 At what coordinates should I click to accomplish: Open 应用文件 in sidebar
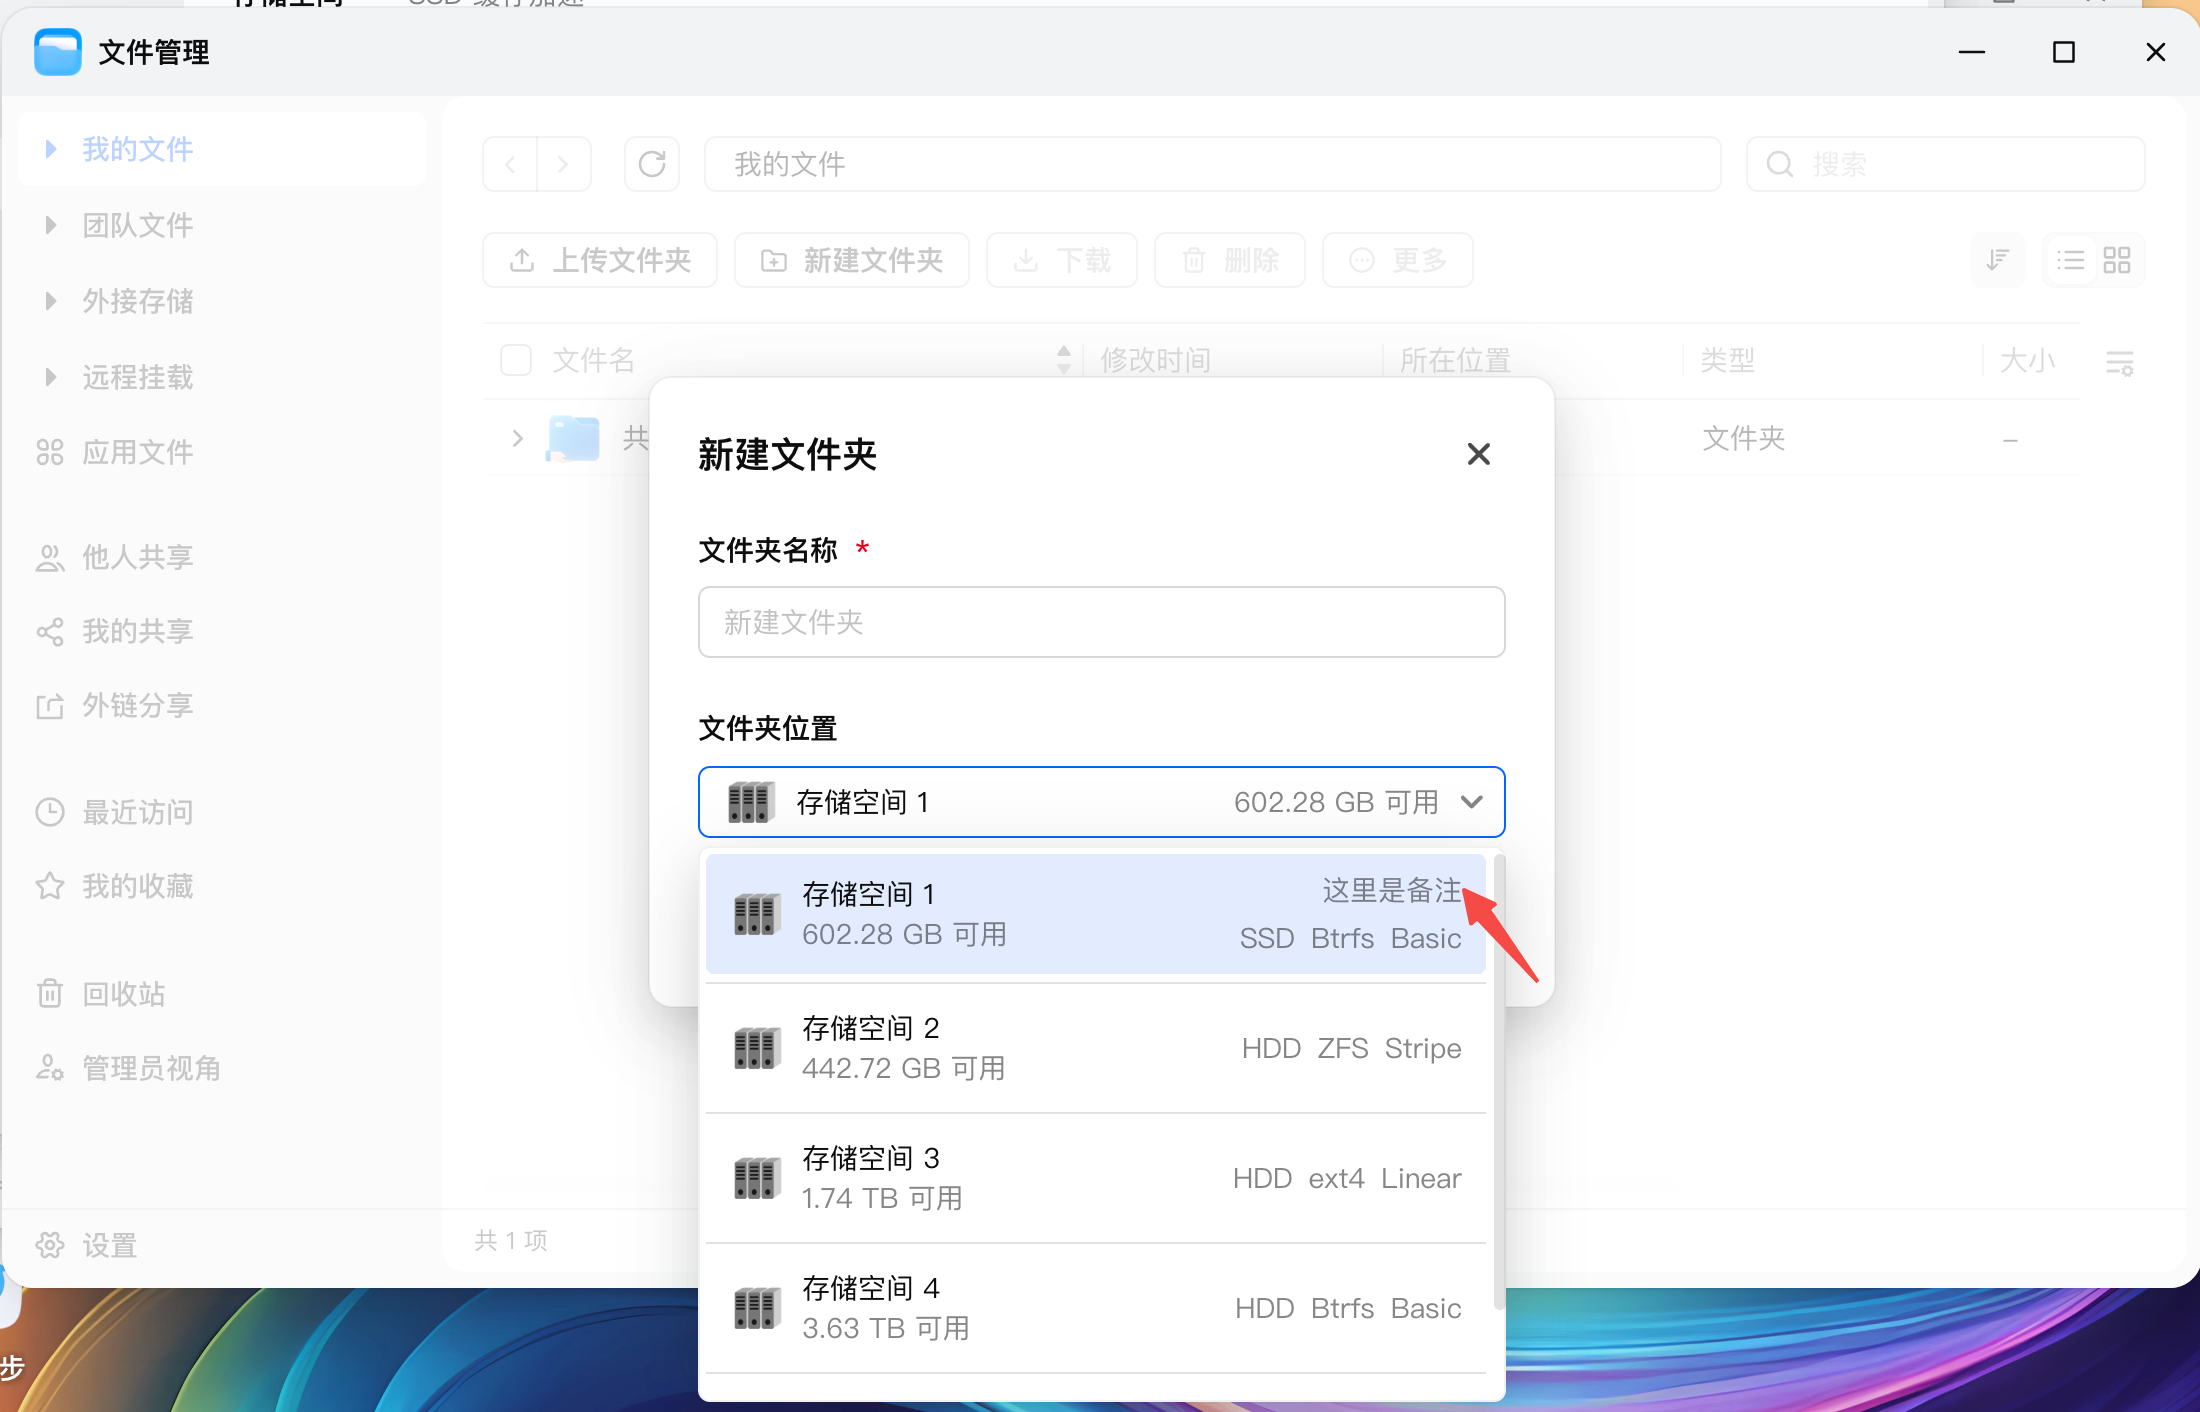tap(115, 452)
